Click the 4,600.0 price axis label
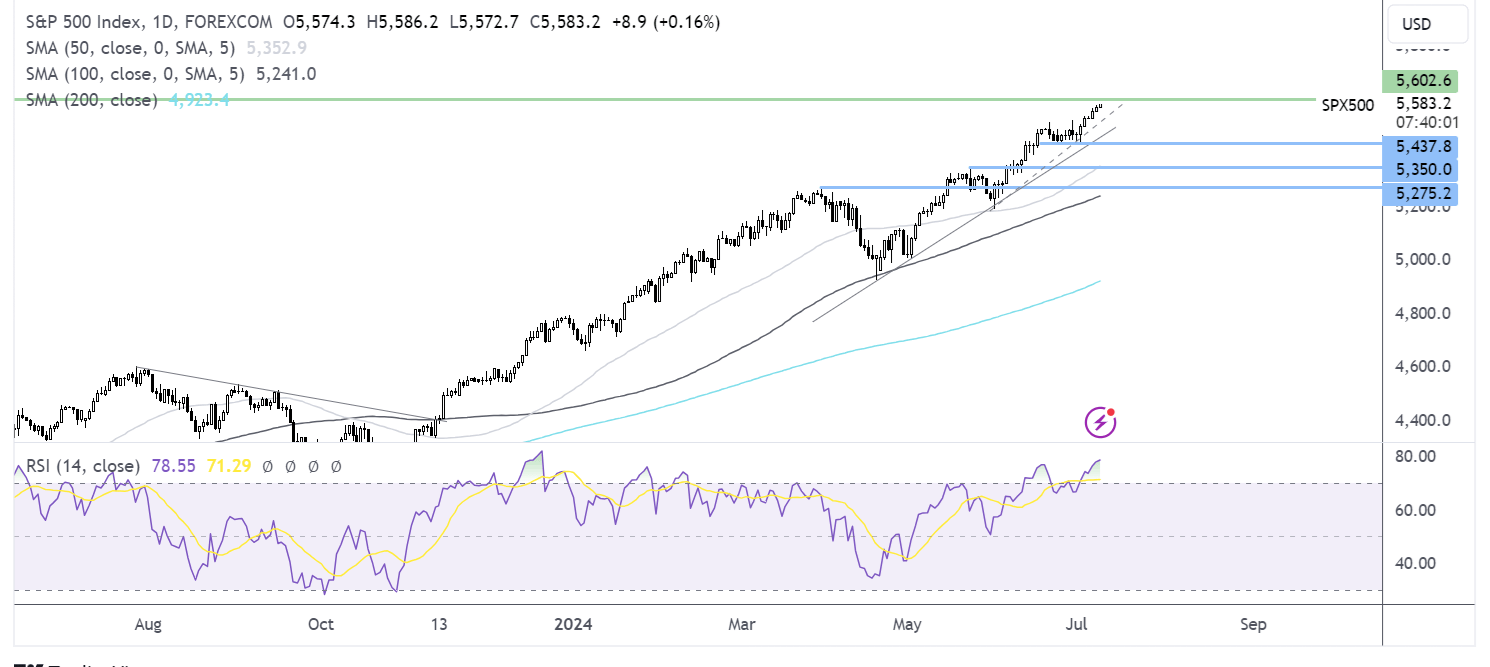1490x667 pixels. pos(1425,366)
